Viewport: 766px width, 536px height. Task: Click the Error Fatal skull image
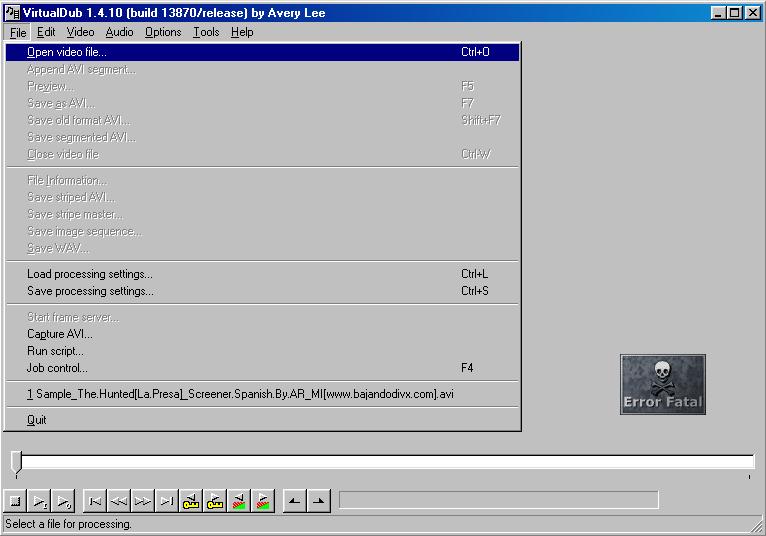(x=663, y=385)
